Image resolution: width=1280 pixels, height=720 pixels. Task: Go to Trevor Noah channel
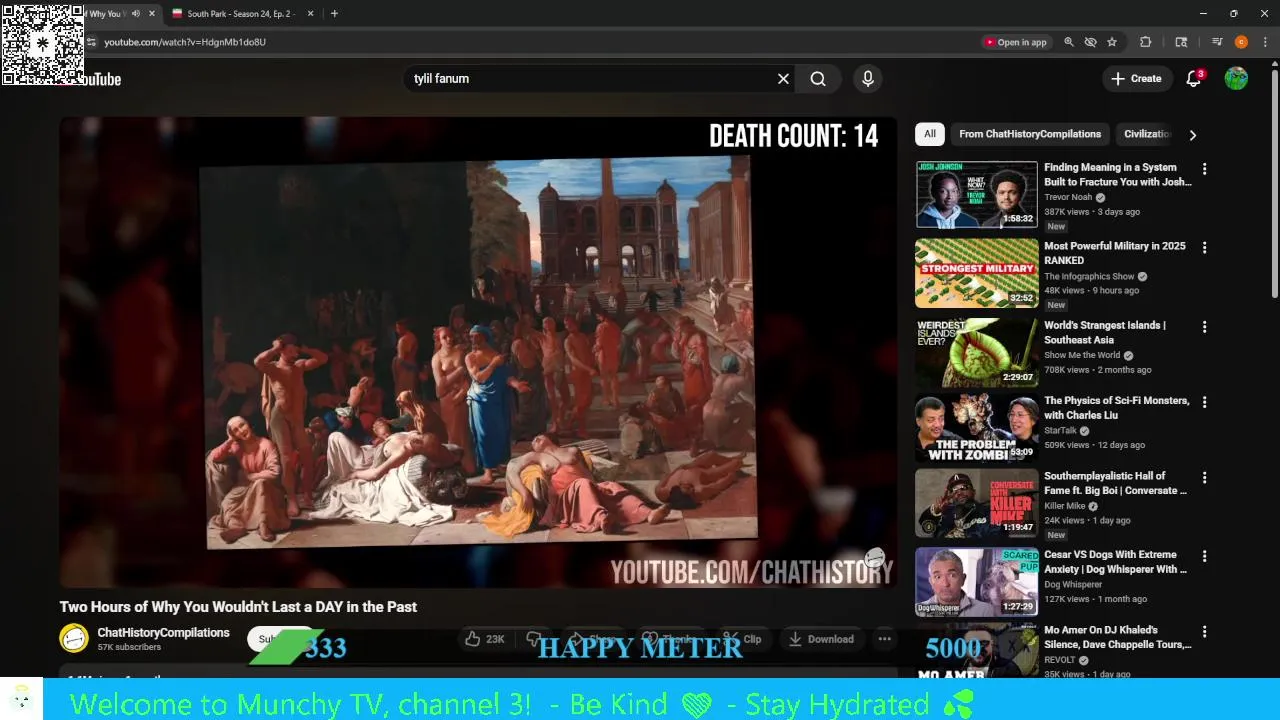point(1068,197)
